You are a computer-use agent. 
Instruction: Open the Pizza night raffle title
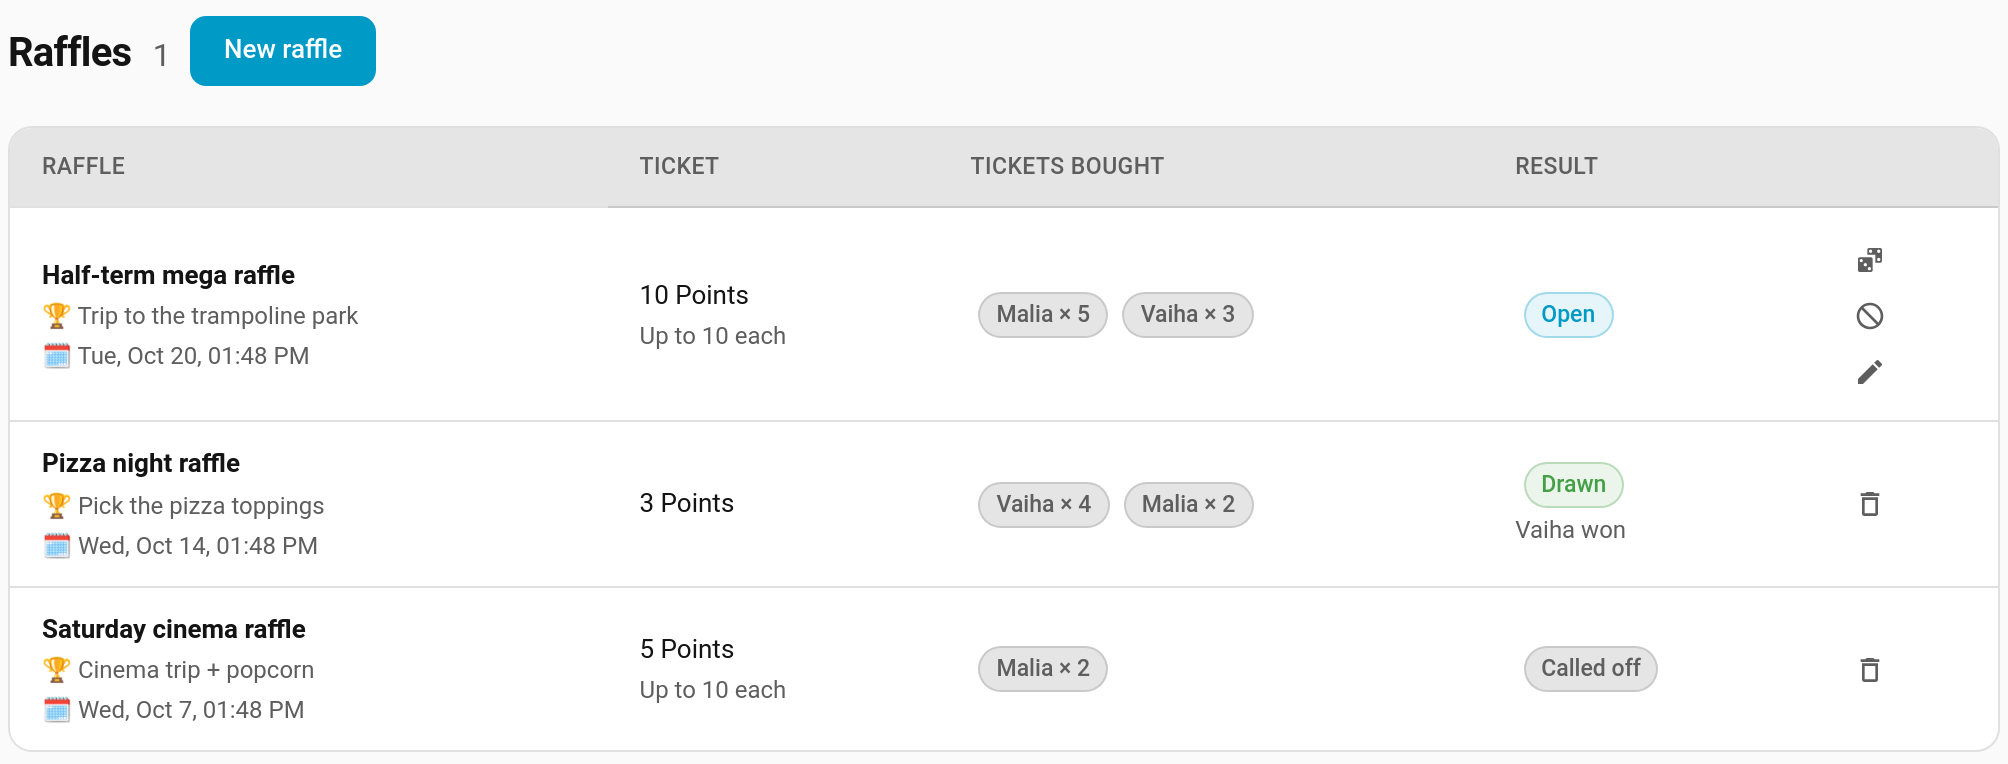click(141, 463)
